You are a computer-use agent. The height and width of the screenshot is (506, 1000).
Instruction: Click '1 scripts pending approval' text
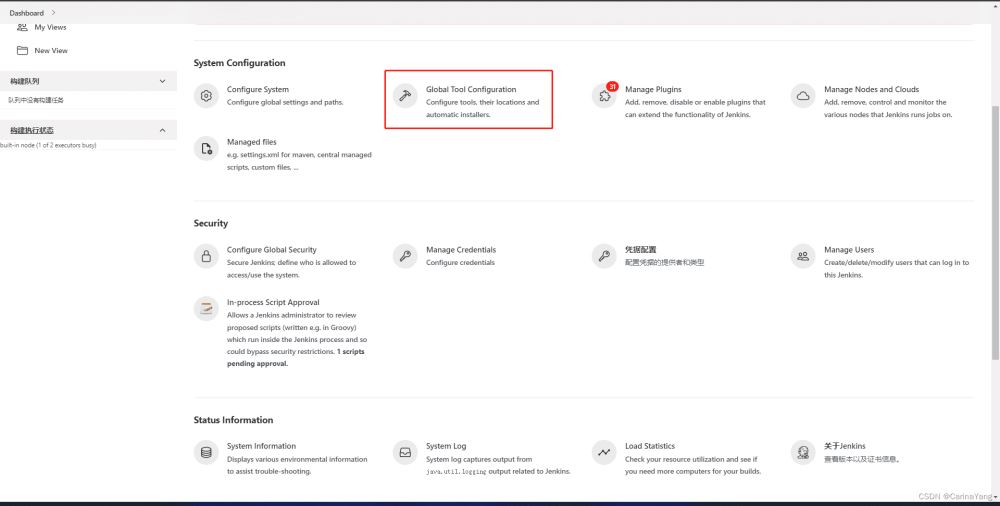tap(296, 357)
